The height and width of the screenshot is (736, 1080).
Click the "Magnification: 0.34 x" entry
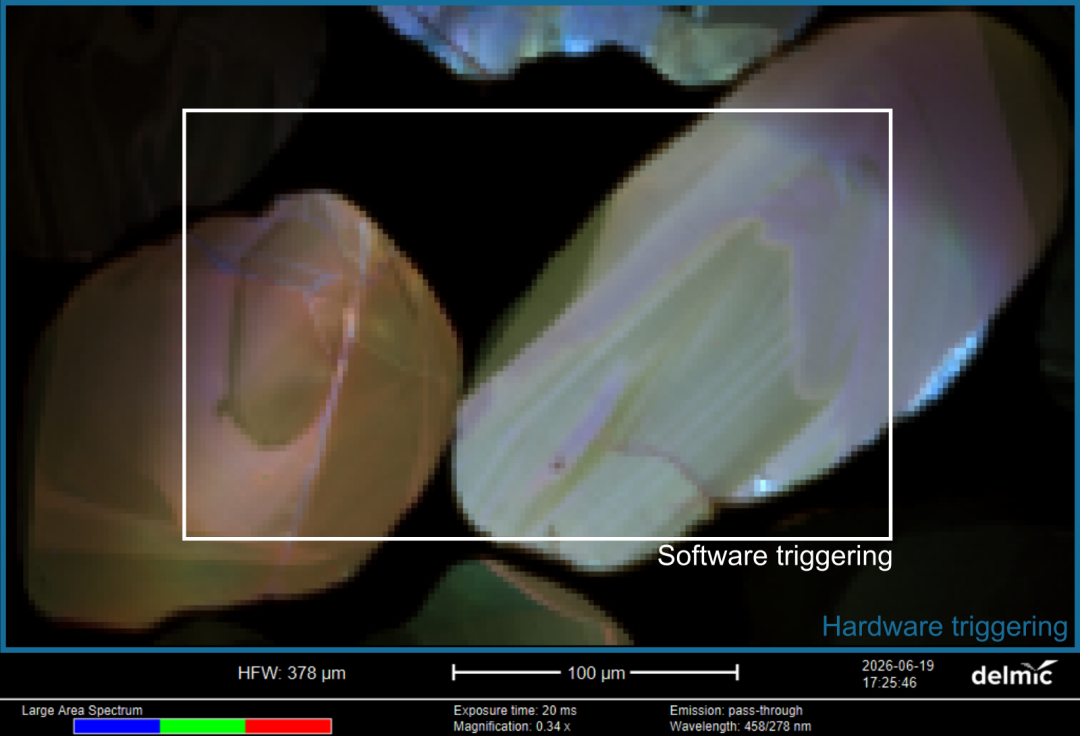511,726
